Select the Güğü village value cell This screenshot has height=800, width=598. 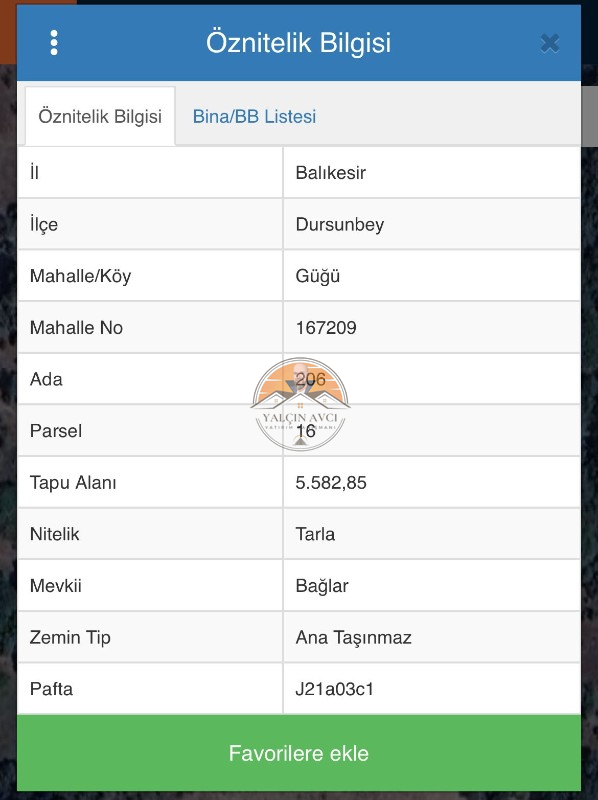[x=432, y=276]
